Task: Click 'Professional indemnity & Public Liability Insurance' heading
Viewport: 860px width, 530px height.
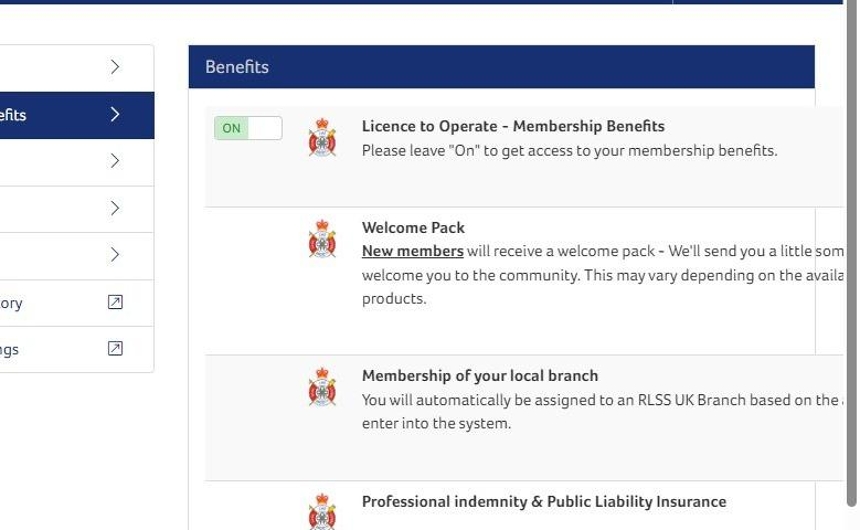Action: tap(544, 502)
